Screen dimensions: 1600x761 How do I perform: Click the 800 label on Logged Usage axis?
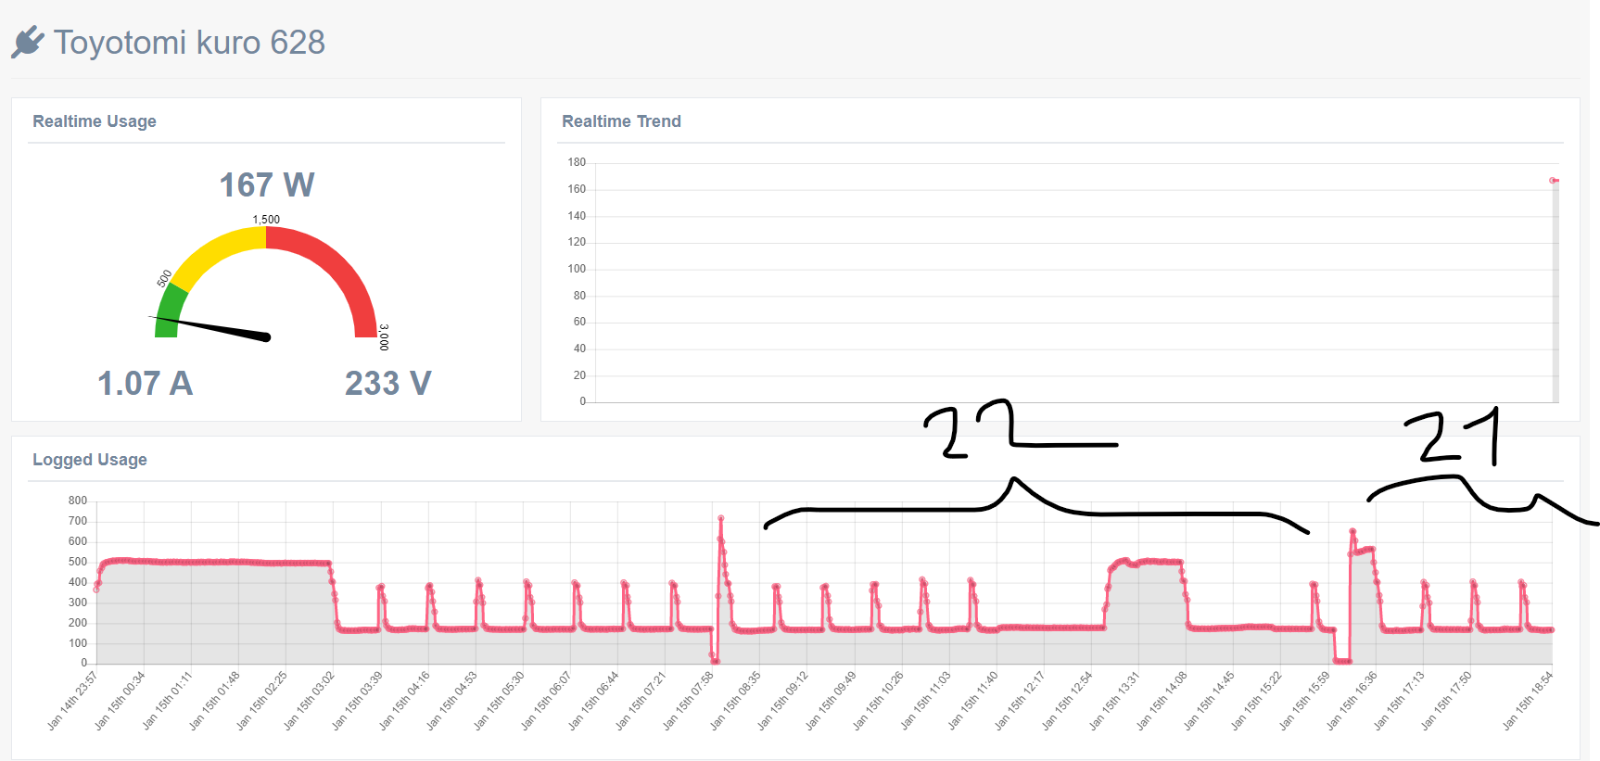[78, 501]
